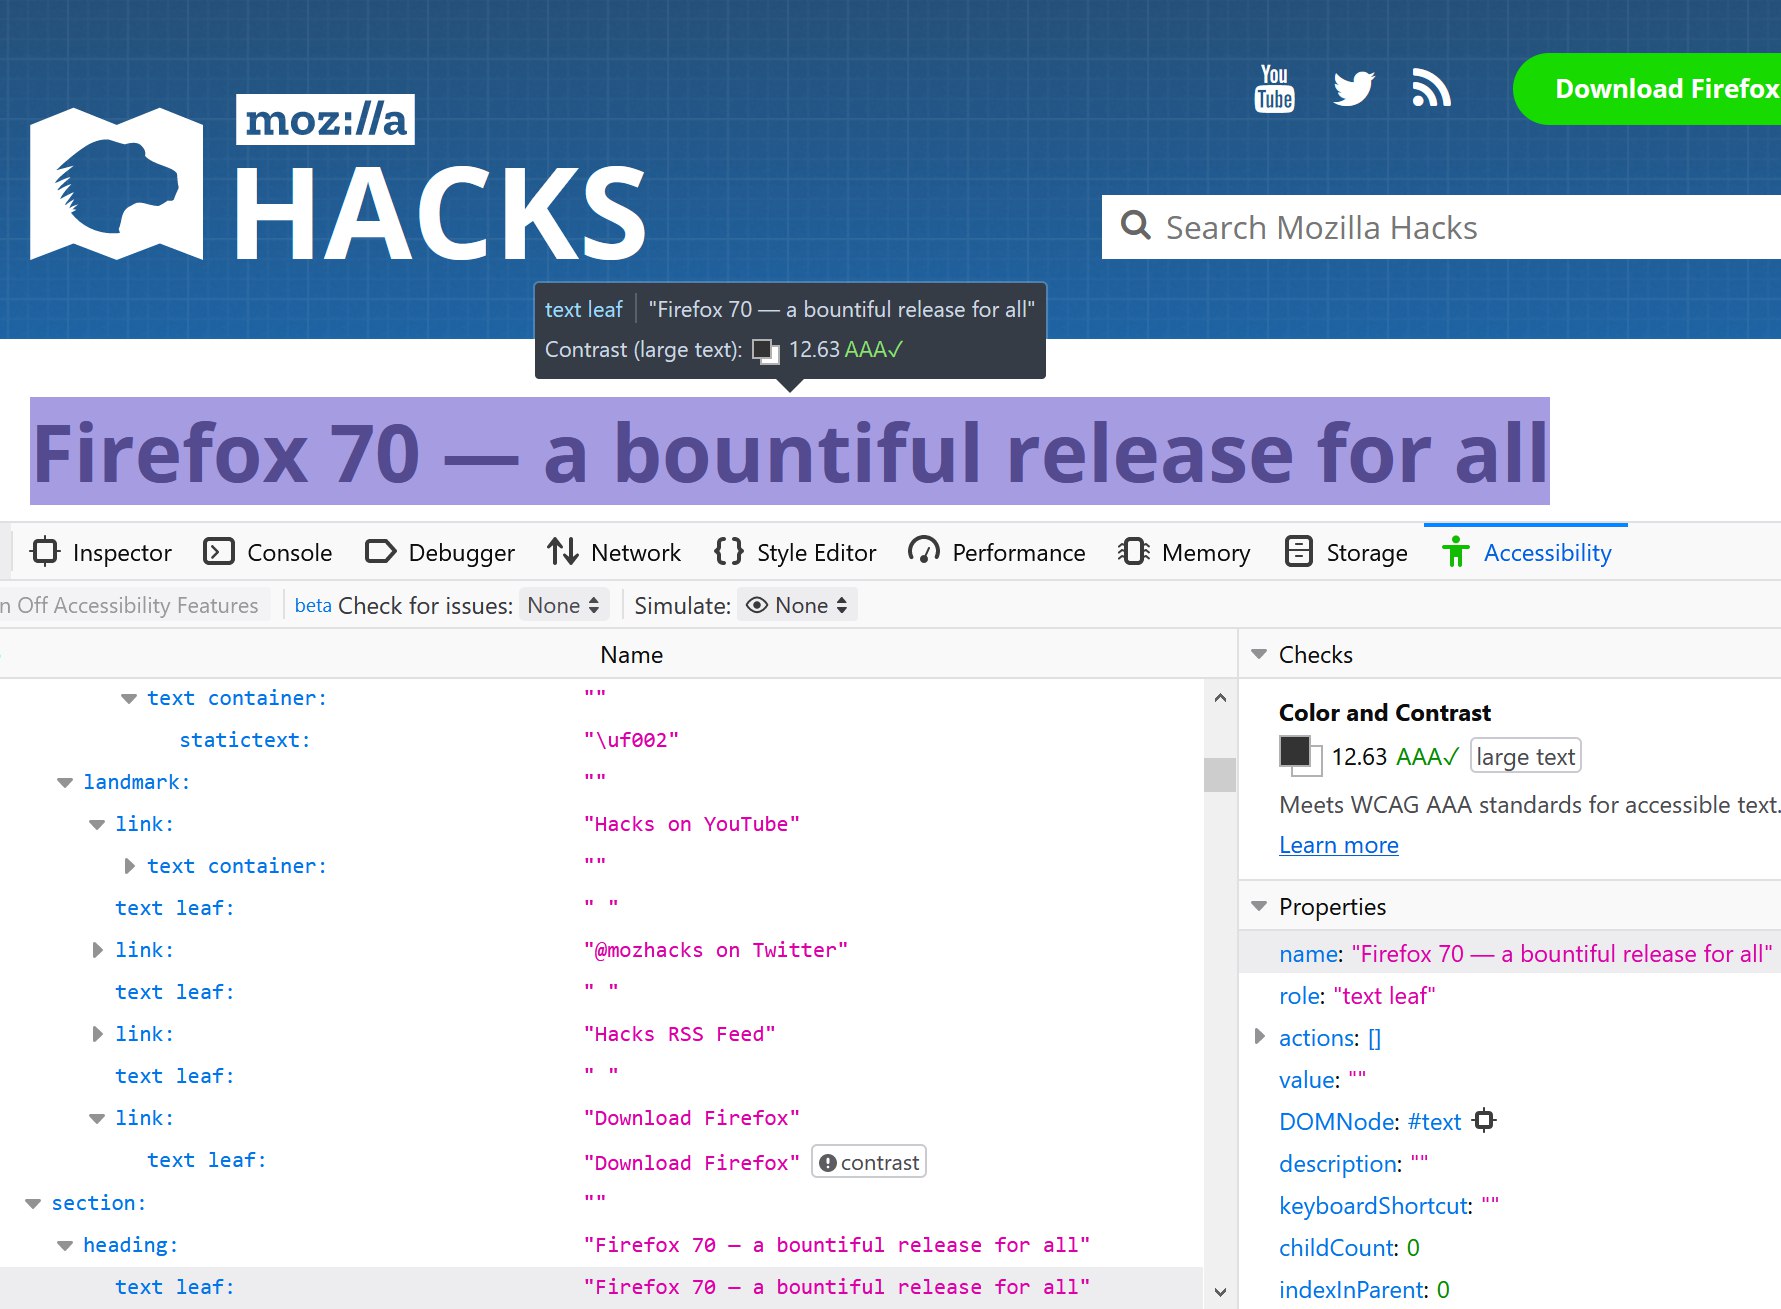The image size is (1781, 1309).
Task: Collapse the Properties section
Action: (1259, 906)
